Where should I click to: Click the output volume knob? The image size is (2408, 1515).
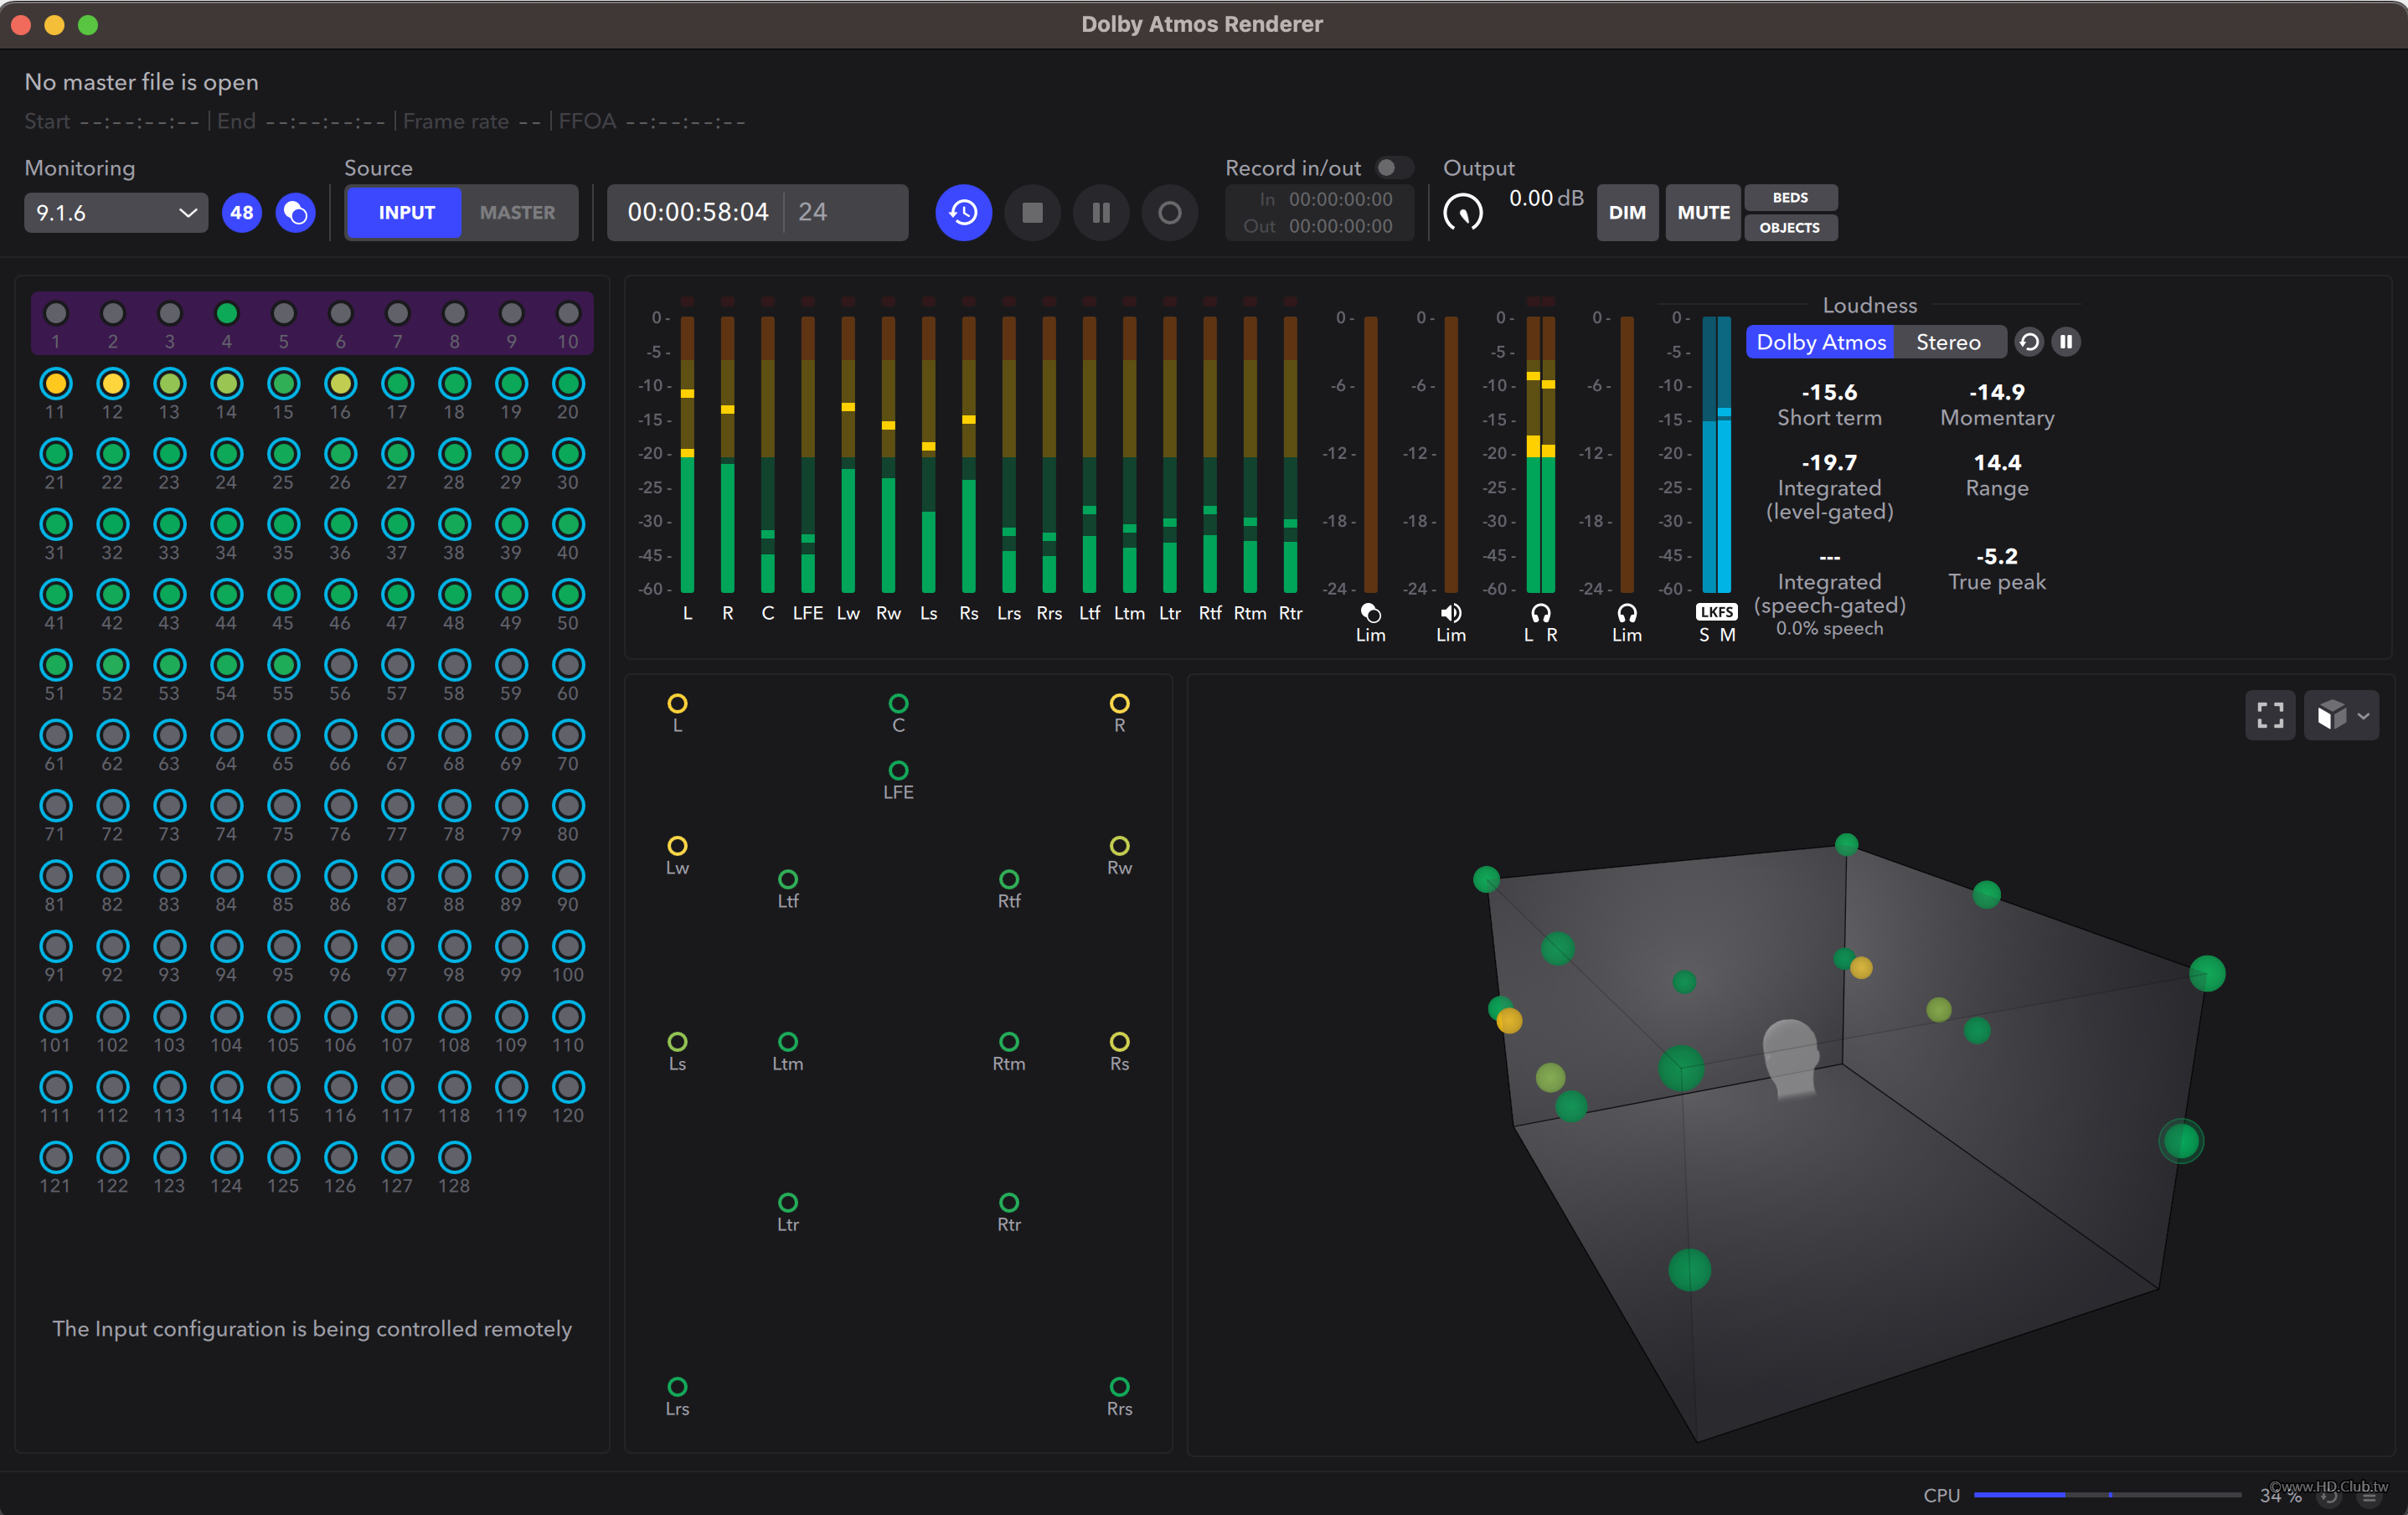[x=1462, y=212]
